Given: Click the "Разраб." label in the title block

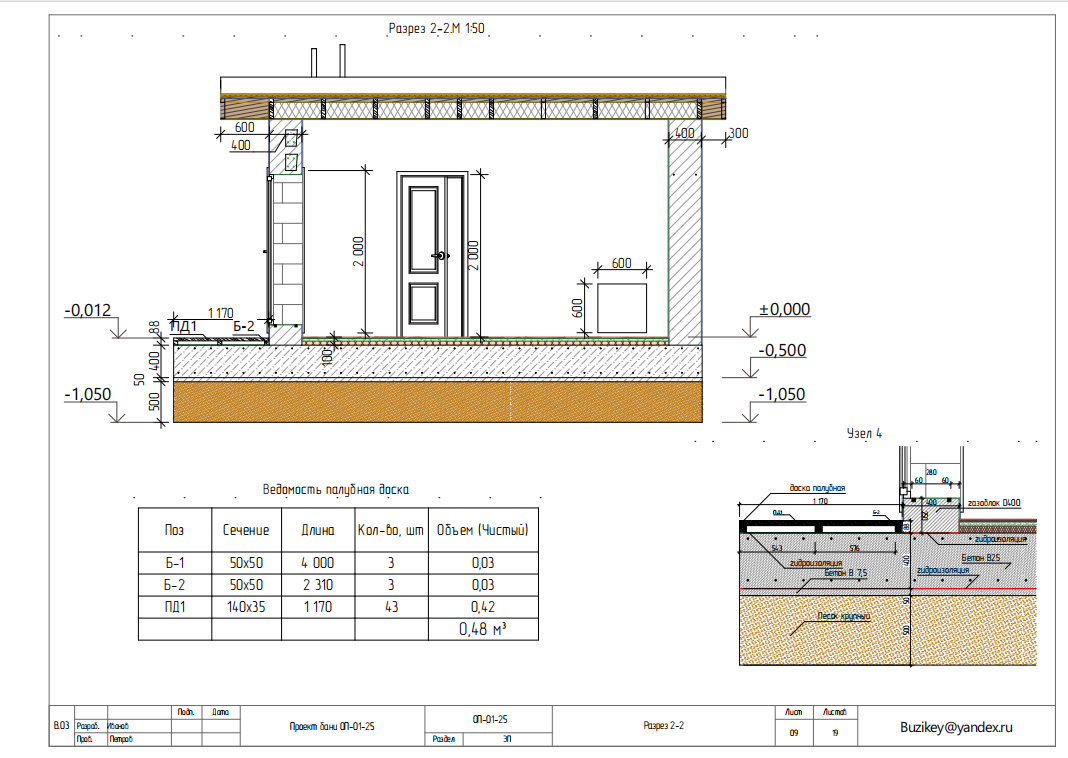Looking at the screenshot, I should pyautogui.click(x=88, y=726).
